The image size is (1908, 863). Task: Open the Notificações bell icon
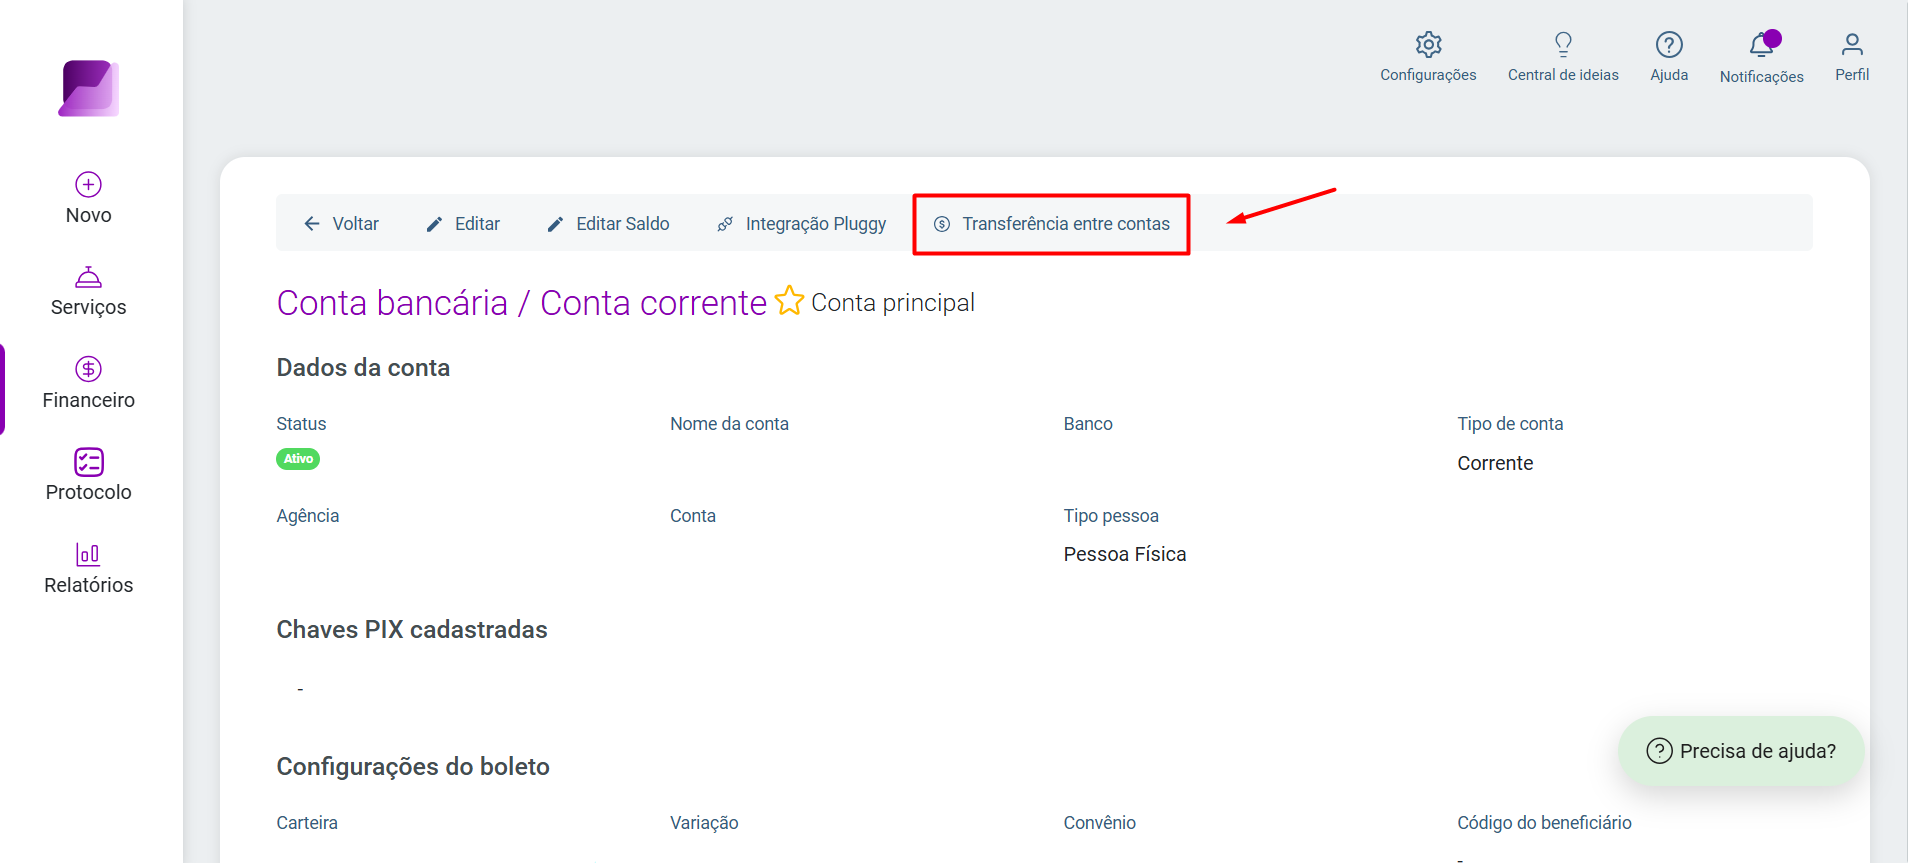[x=1762, y=45]
